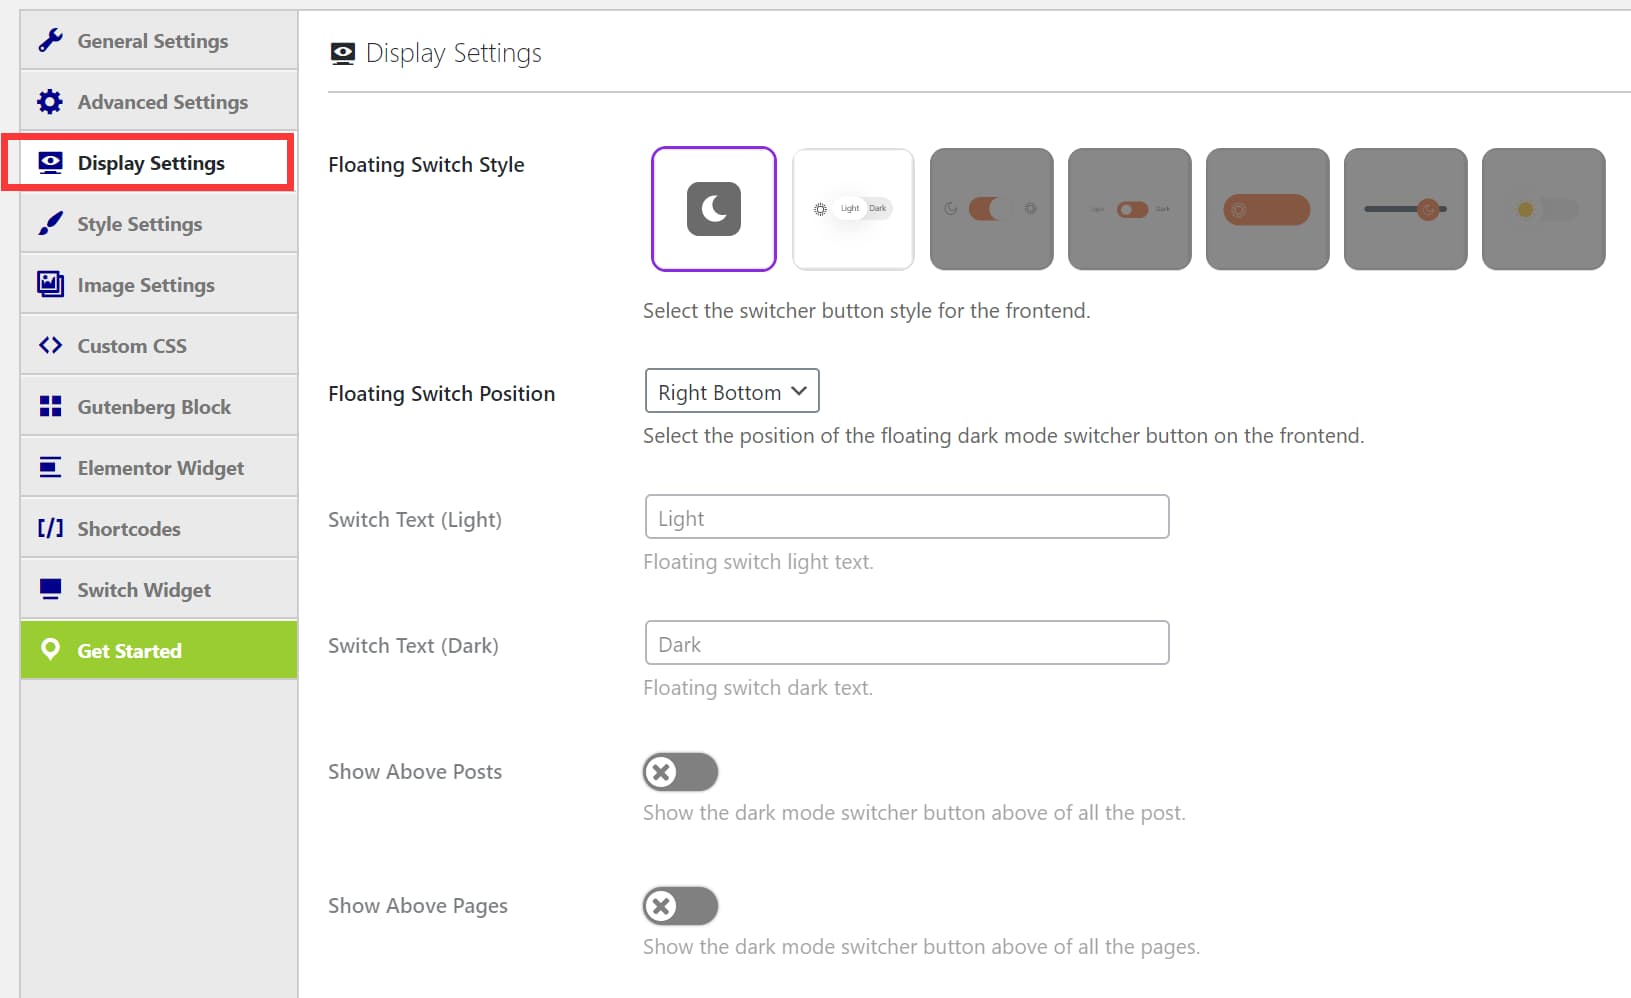Click the gear icon beside Advanced Settings
The height and width of the screenshot is (998, 1631).
tap(50, 102)
